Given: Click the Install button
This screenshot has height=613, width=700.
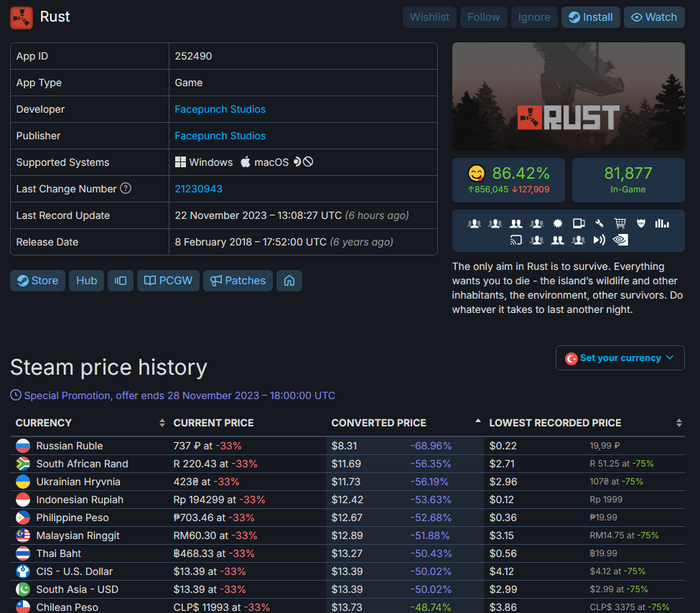Looking at the screenshot, I should pos(591,17).
